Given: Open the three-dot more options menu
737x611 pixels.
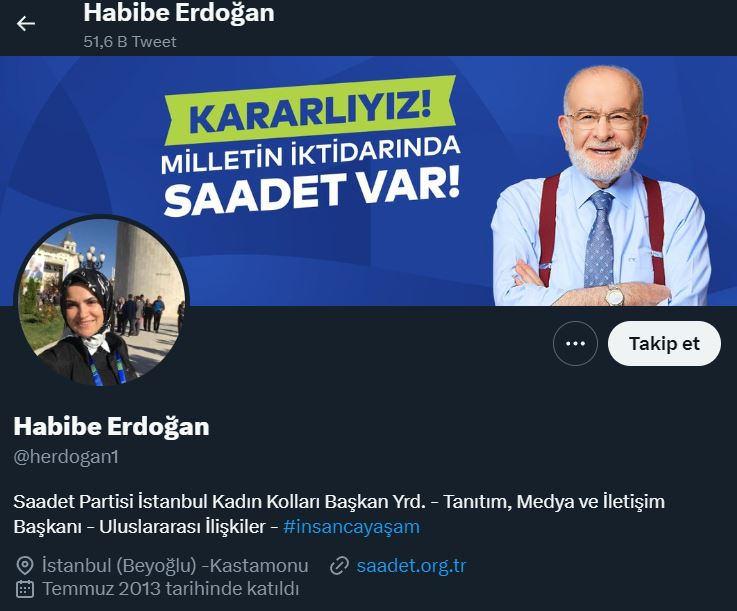Looking at the screenshot, I should (575, 344).
